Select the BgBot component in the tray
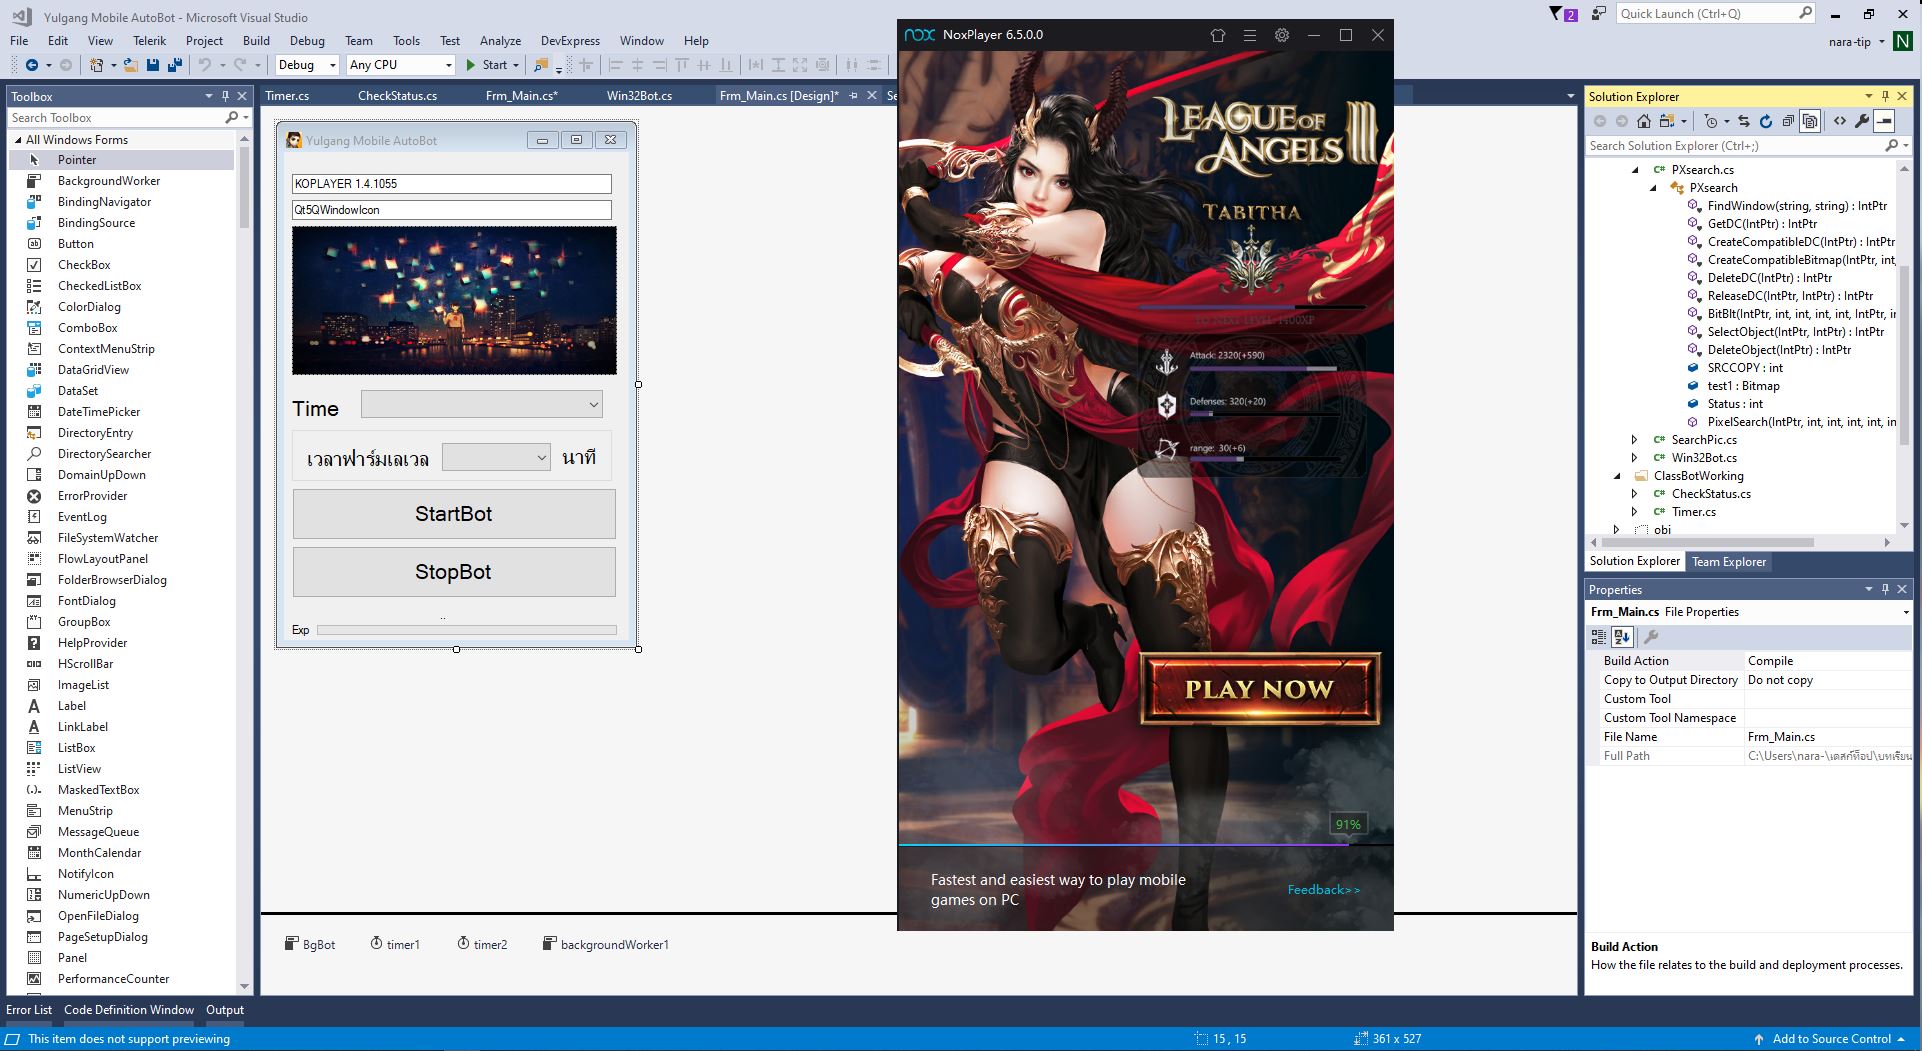Image resolution: width=1922 pixels, height=1051 pixels. tap(310, 944)
